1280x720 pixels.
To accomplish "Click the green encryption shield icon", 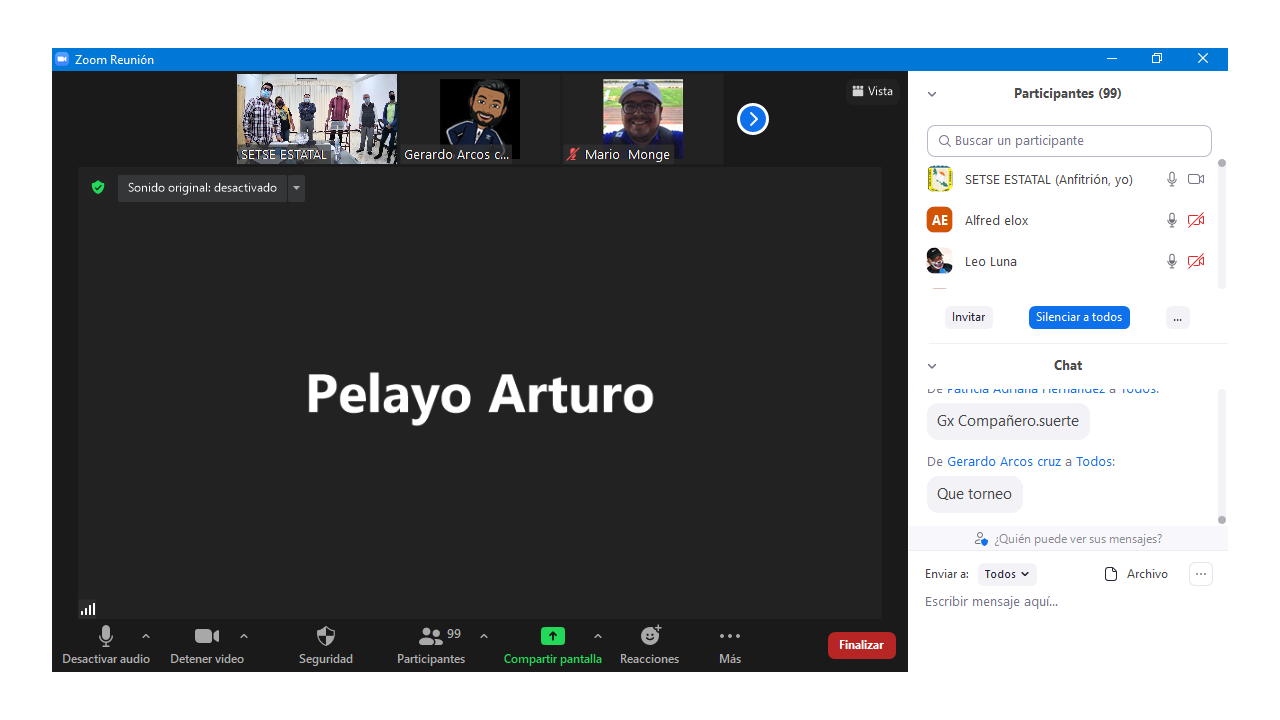I will pyautogui.click(x=98, y=187).
